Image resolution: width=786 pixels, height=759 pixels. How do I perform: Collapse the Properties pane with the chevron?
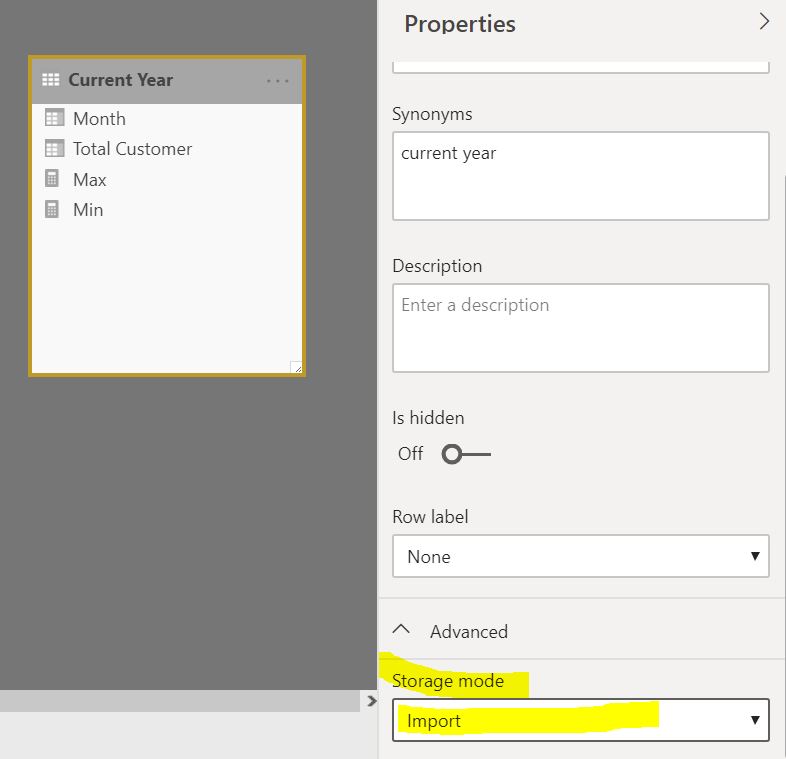tap(764, 22)
